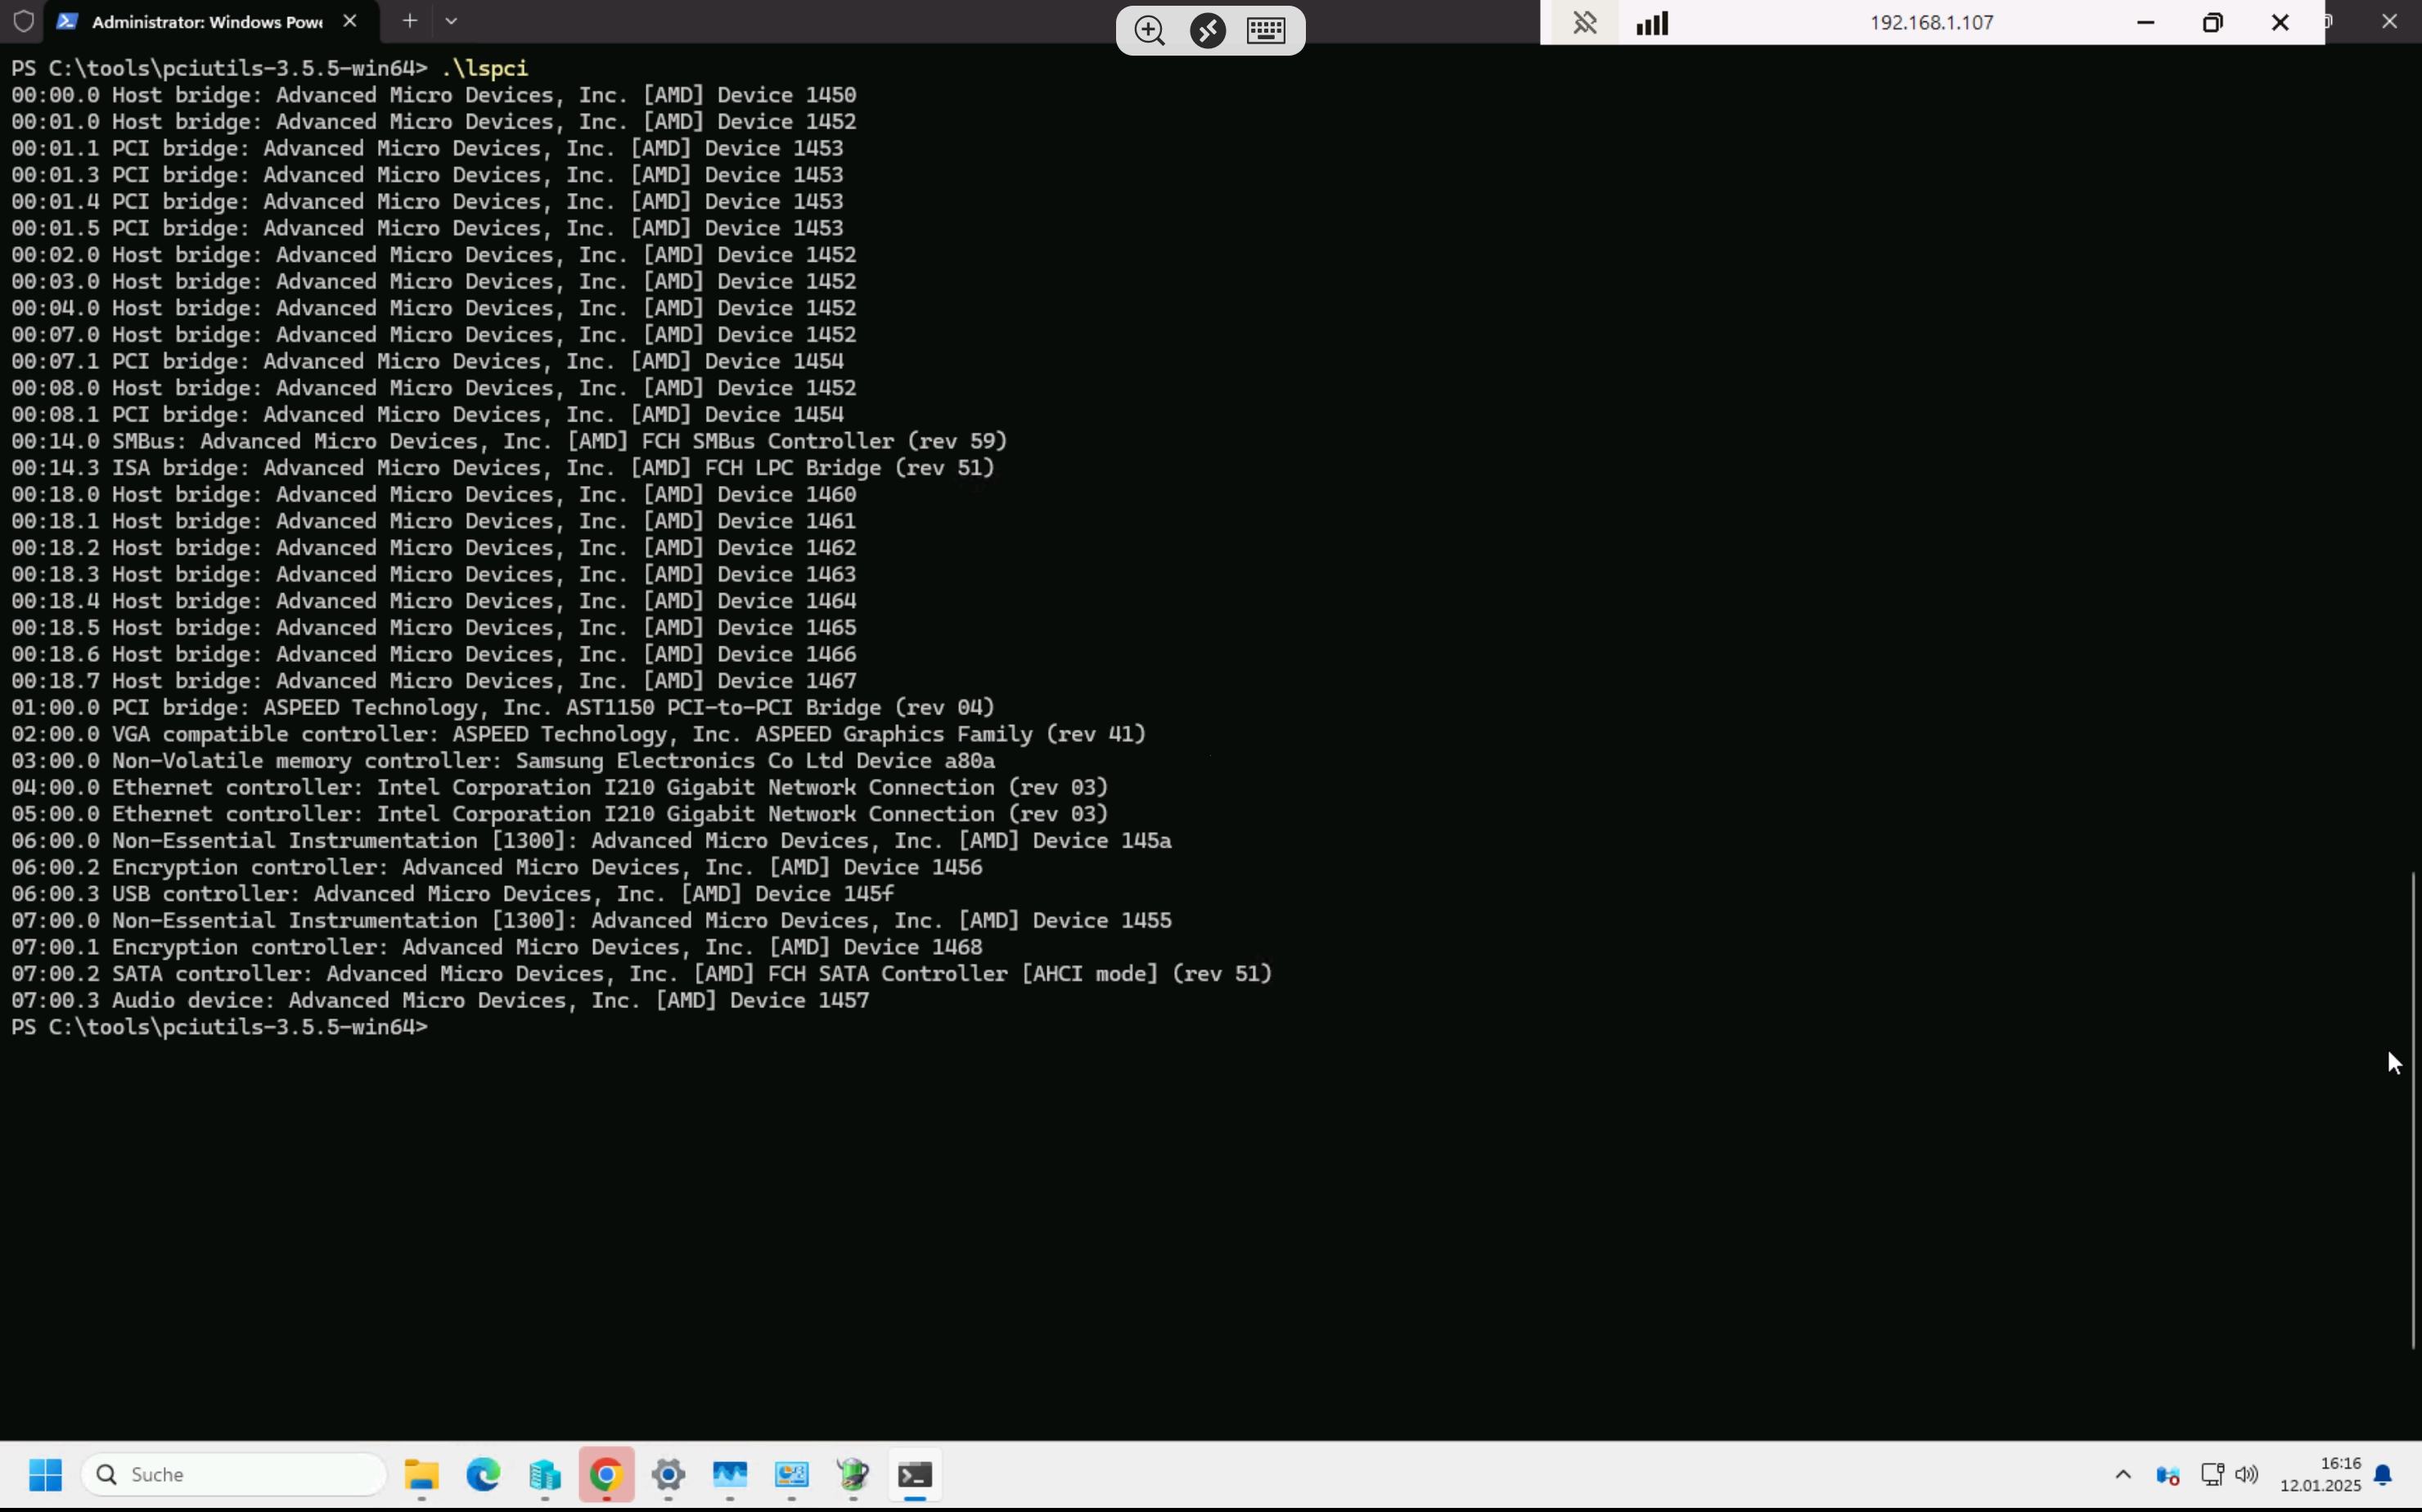Click the line '07:00.3 Audio device ... Device 1457'
The image size is (2422, 1512).
[x=440, y=1000]
